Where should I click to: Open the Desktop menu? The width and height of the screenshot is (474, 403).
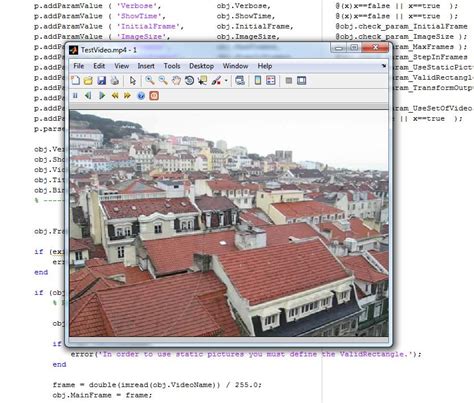[201, 66]
